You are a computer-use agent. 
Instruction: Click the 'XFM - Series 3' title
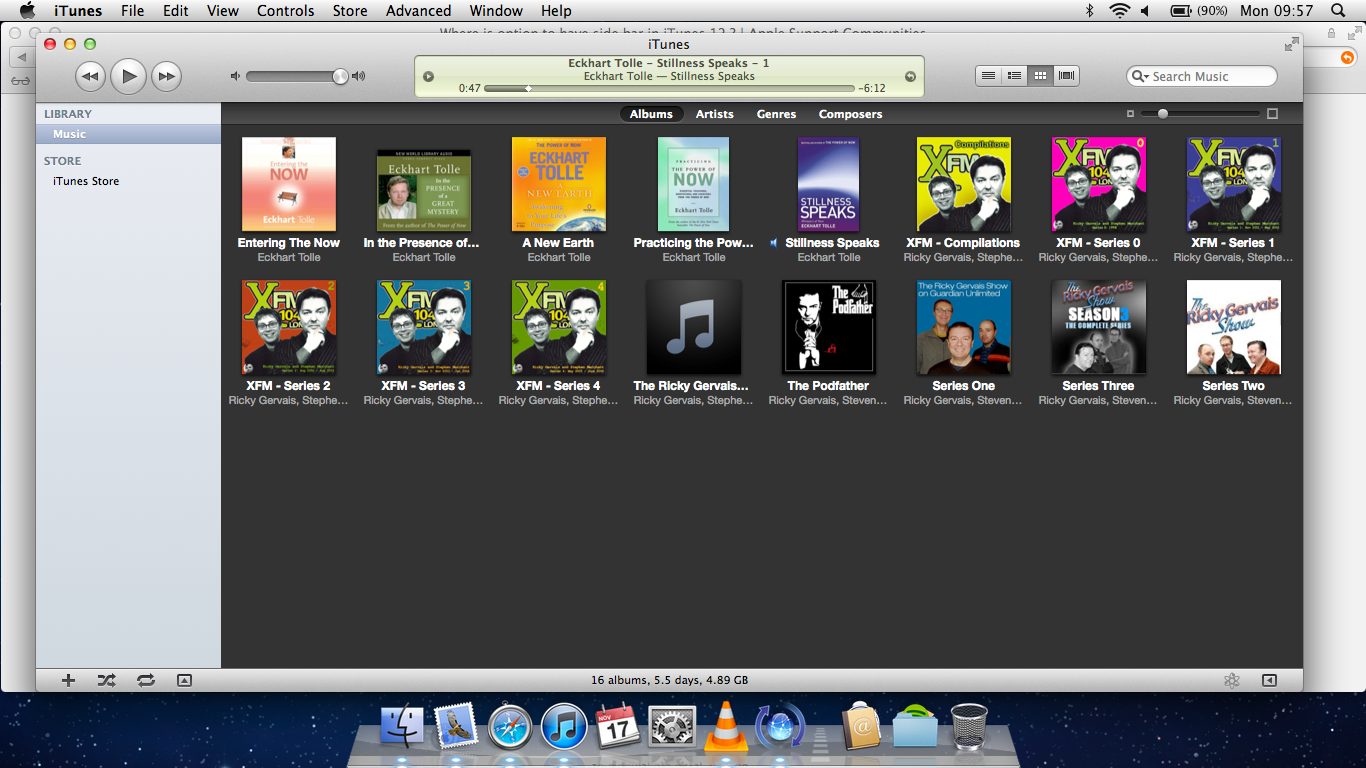click(x=424, y=386)
